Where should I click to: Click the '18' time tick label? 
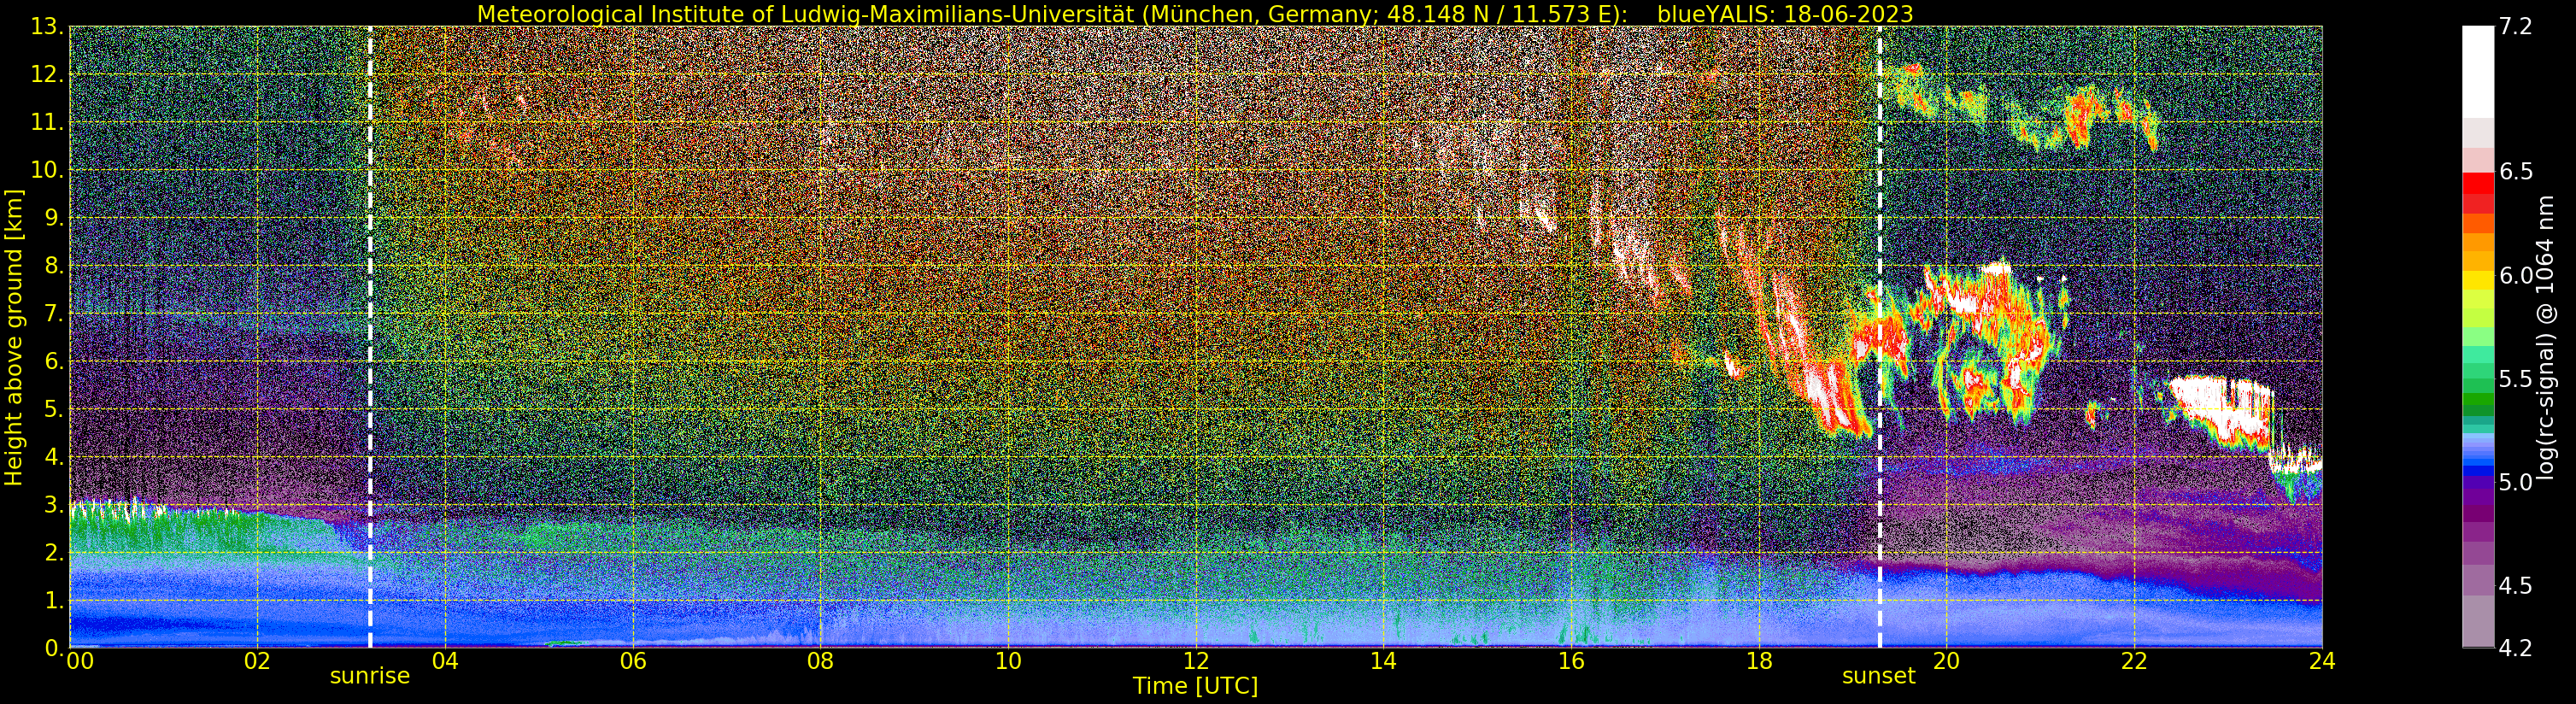pyautogui.click(x=1759, y=661)
